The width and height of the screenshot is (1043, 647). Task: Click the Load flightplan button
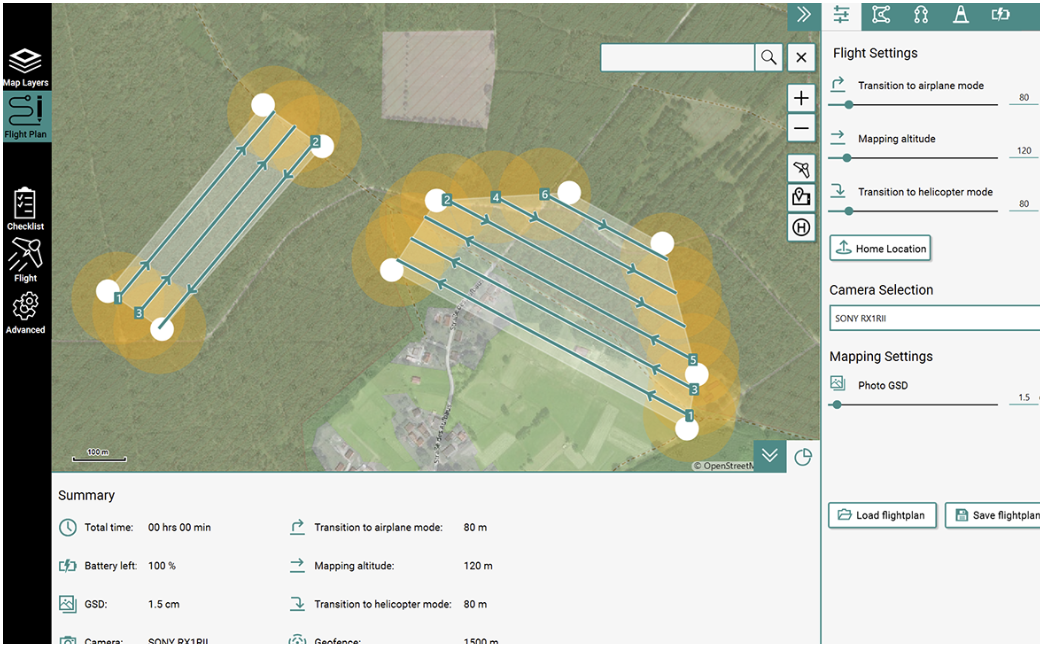[x=882, y=515]
